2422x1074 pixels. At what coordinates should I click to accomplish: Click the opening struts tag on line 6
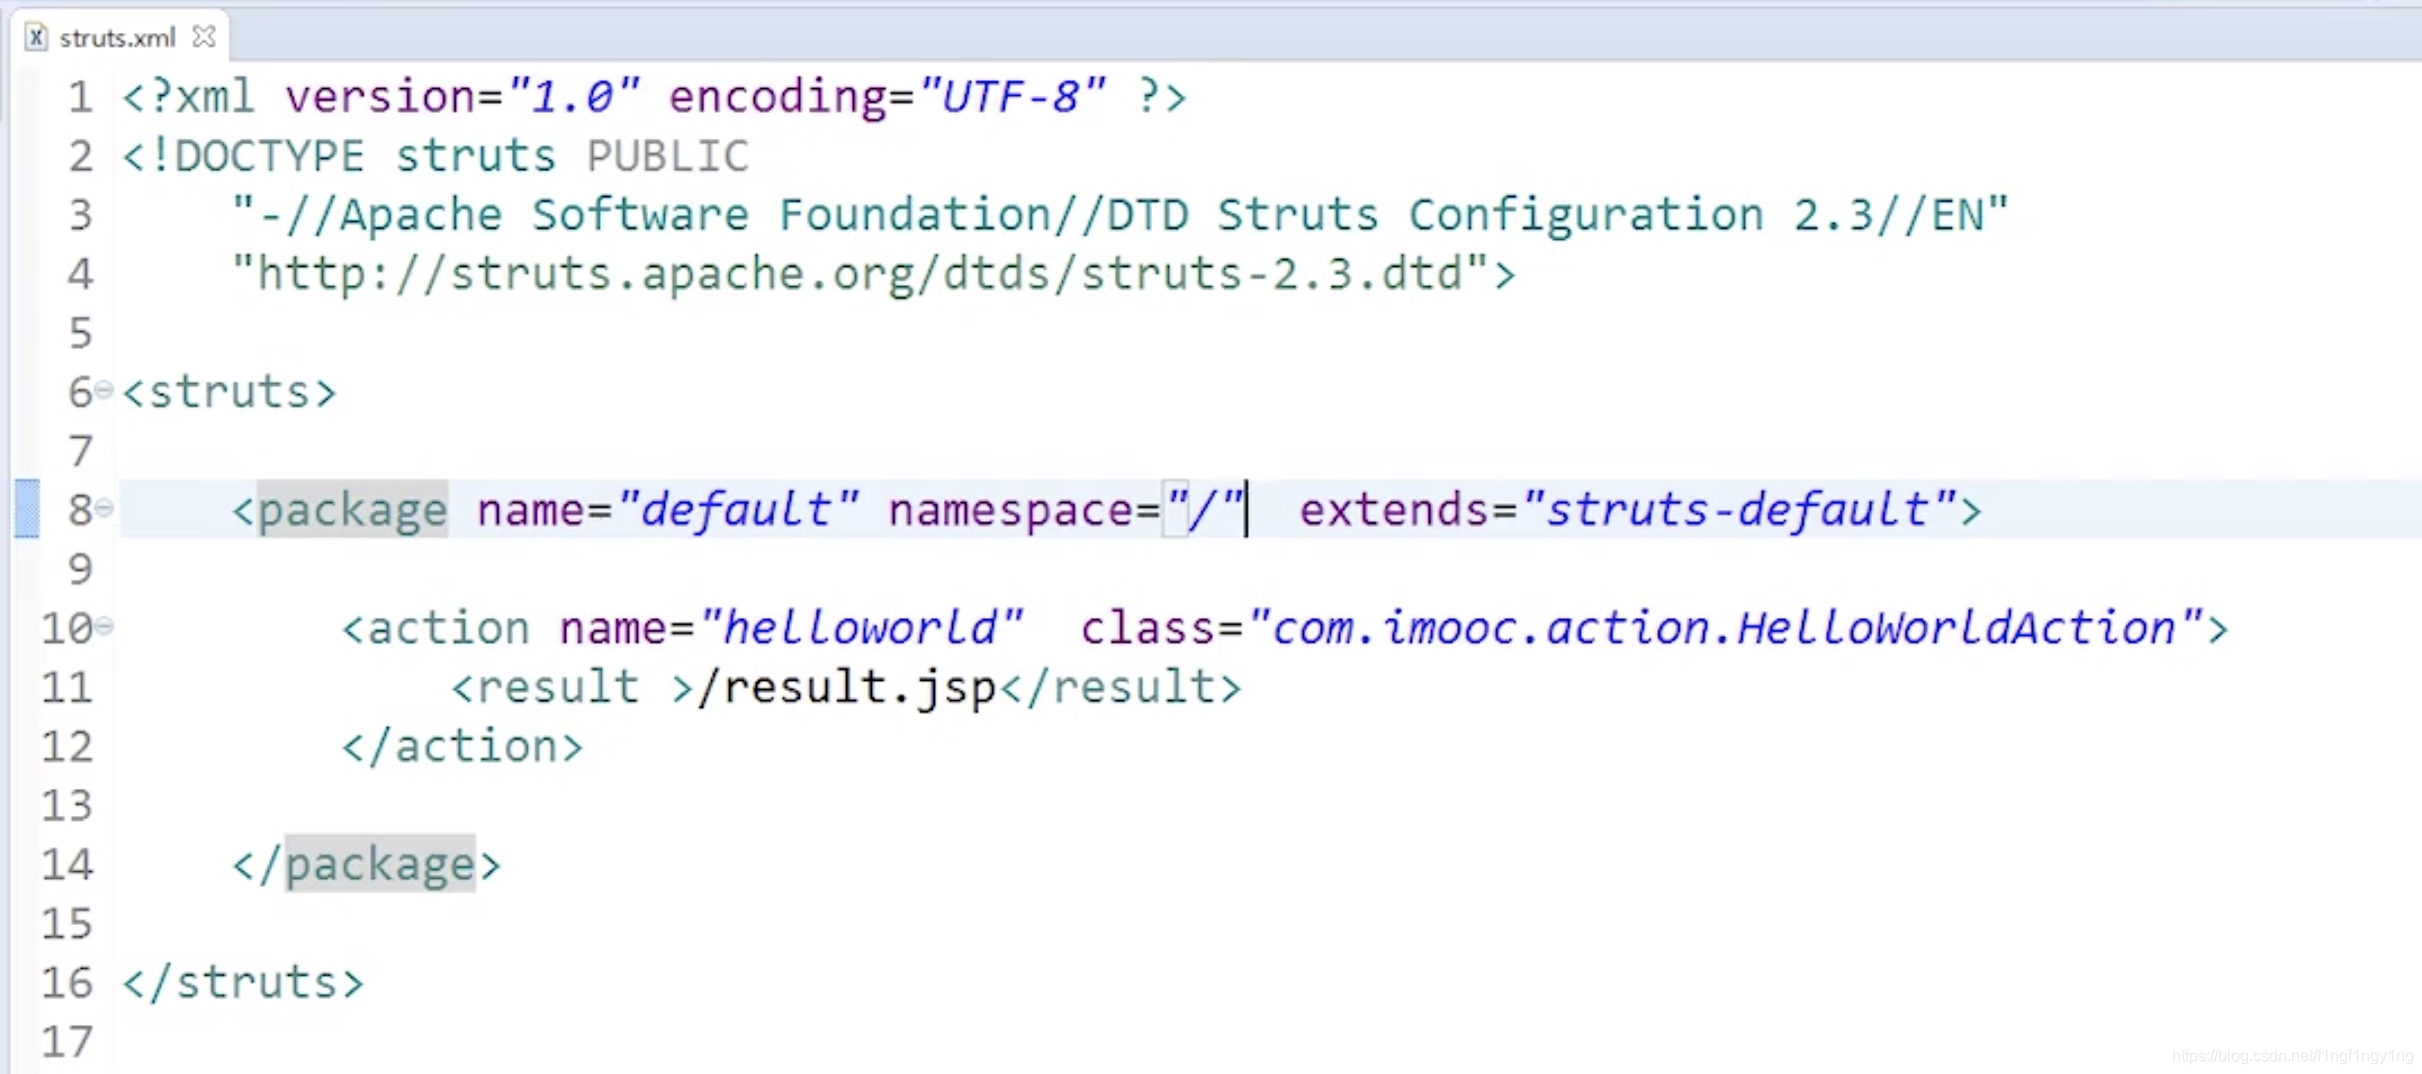click(x=229, y=391)
